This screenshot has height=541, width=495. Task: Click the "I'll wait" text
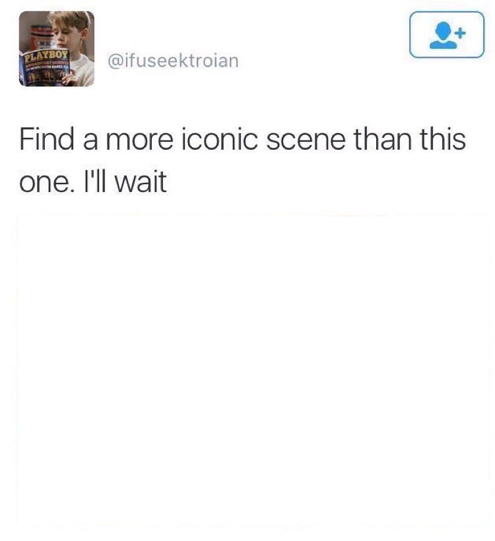point(126,182)
